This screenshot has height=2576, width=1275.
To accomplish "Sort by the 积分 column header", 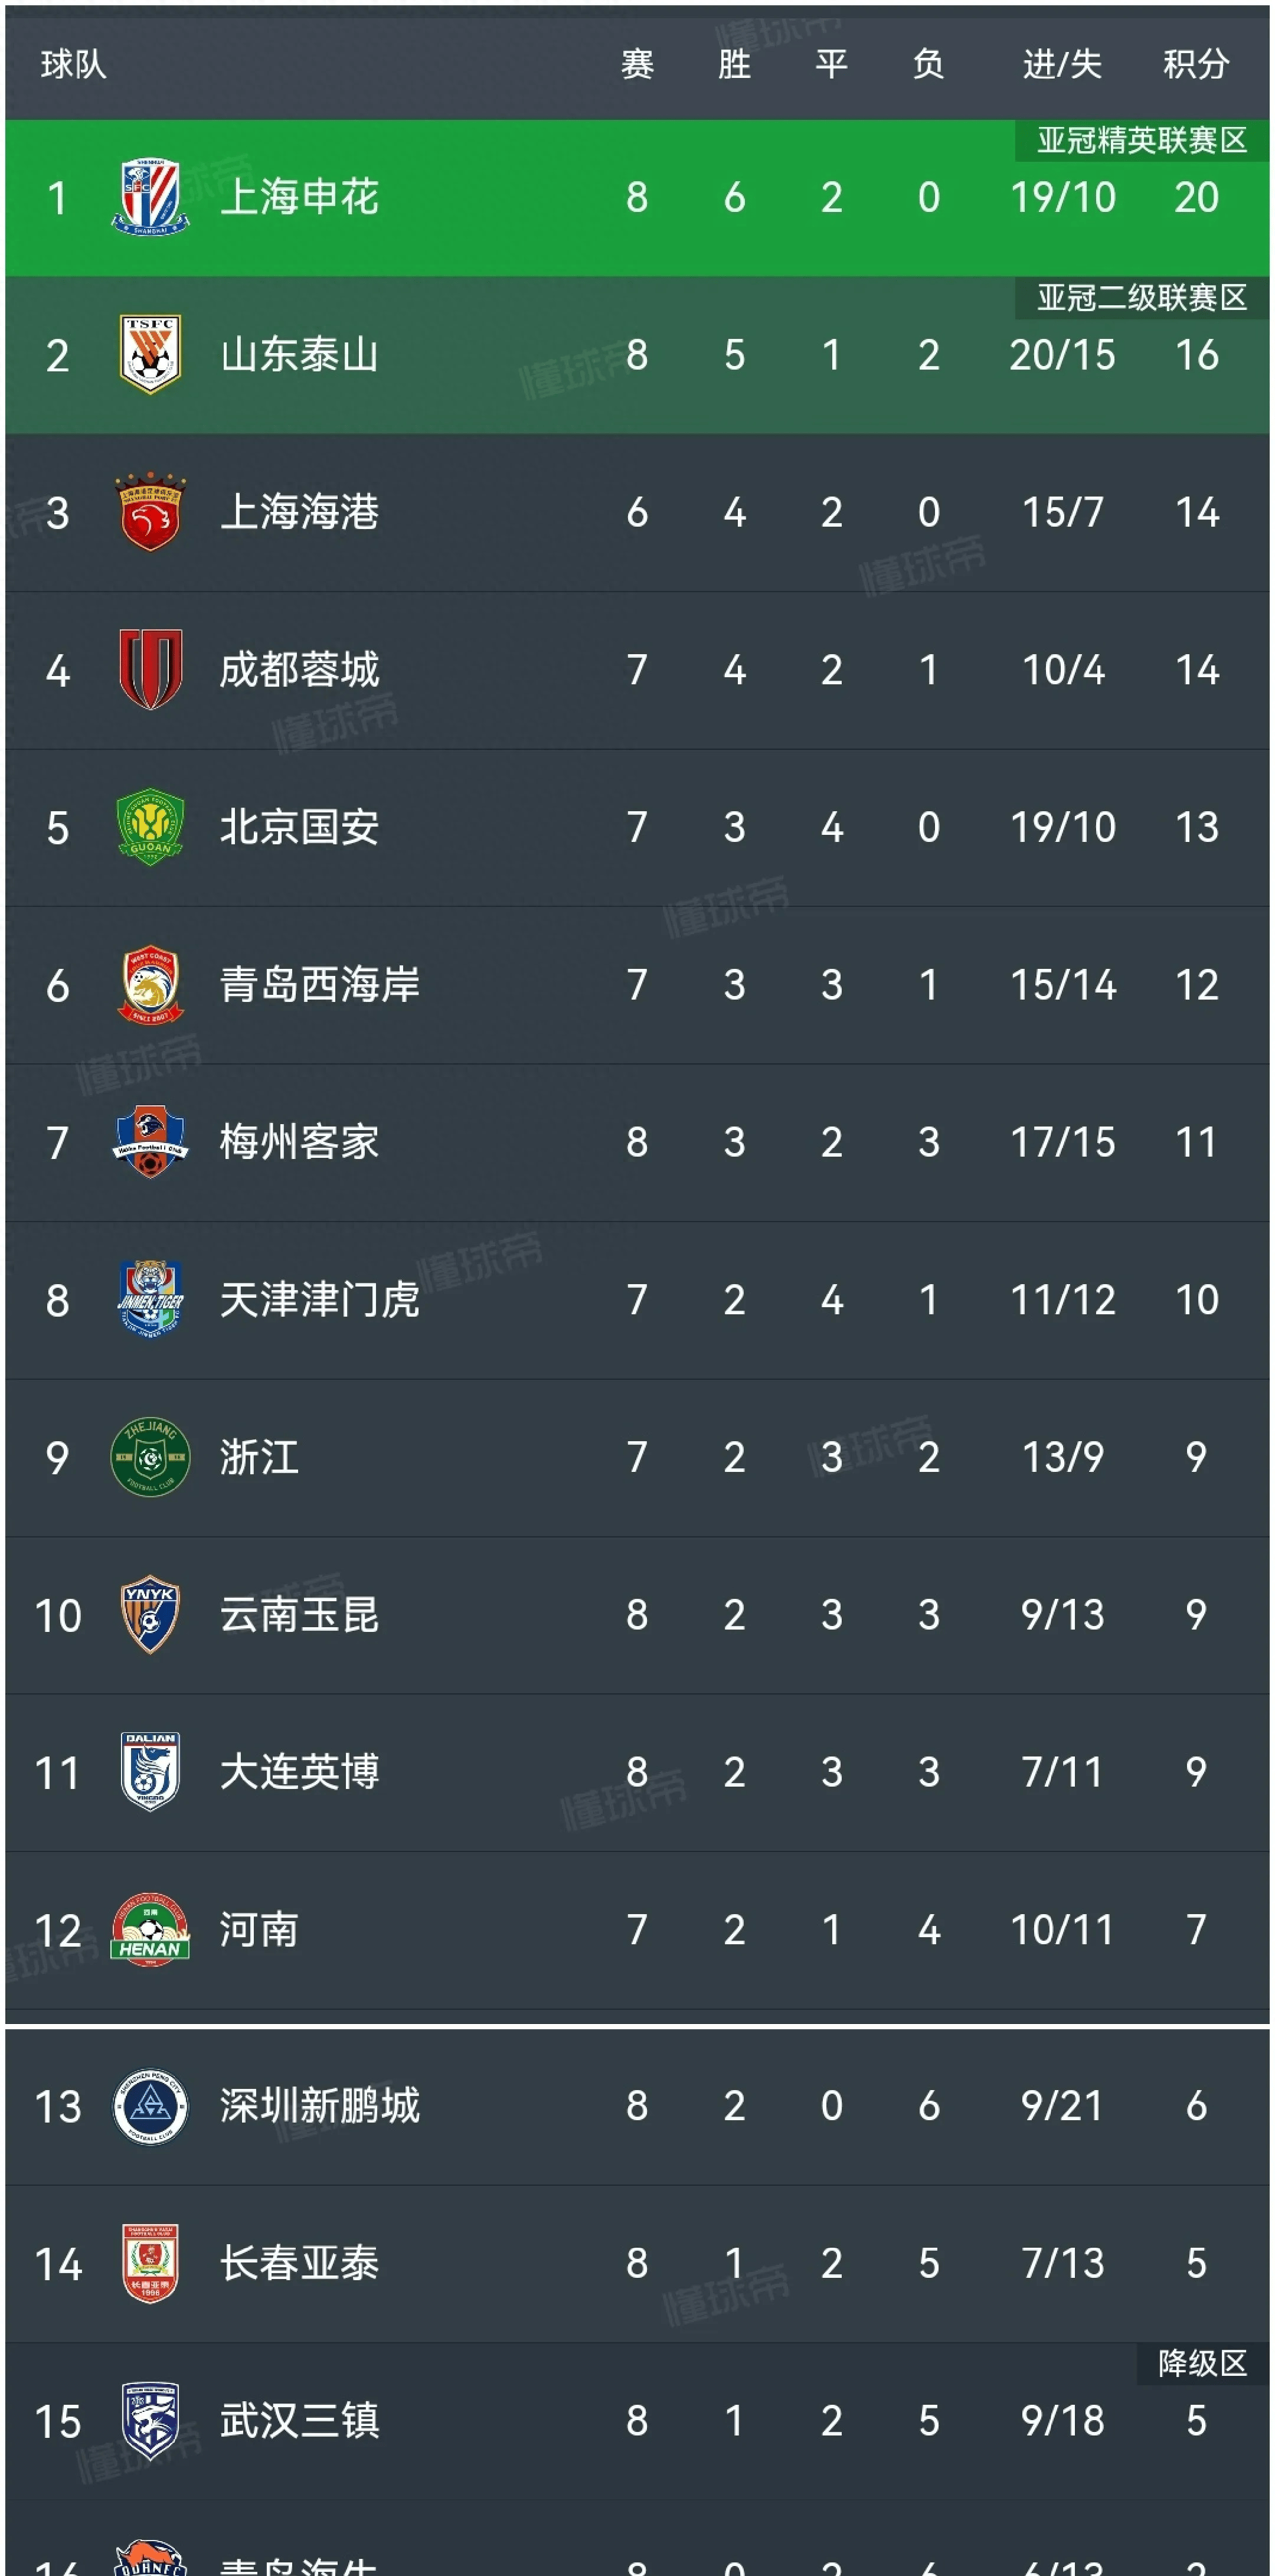I will 1195,64.
